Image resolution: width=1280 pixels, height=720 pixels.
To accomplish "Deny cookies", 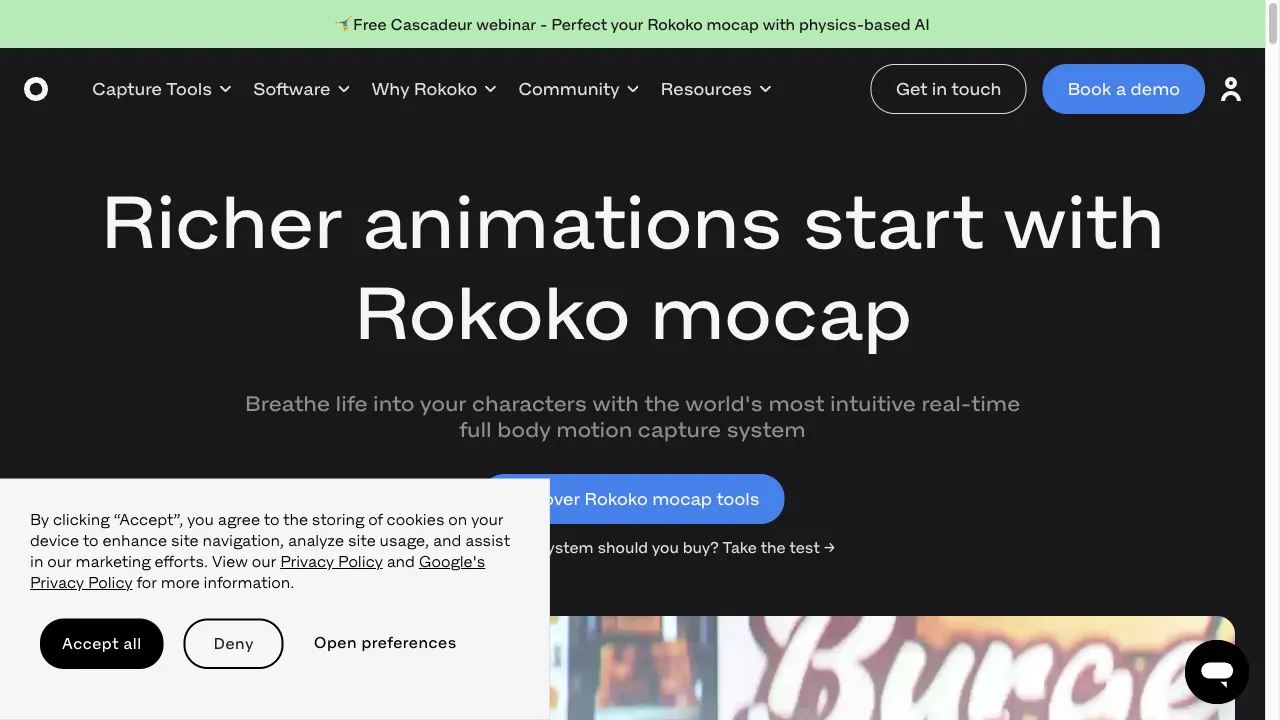I will (x=233, y=644).
